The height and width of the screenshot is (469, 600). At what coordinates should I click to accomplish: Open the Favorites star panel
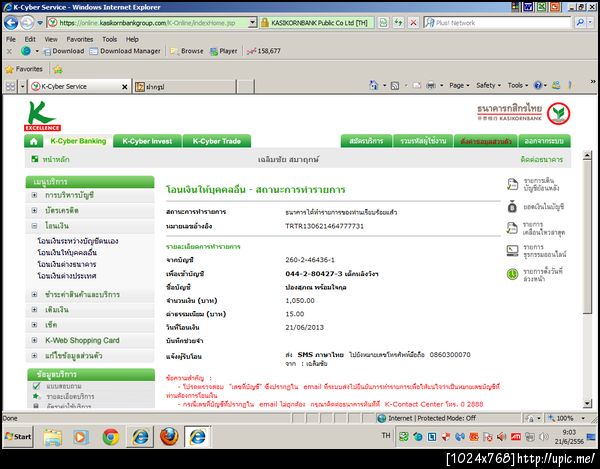24,69
